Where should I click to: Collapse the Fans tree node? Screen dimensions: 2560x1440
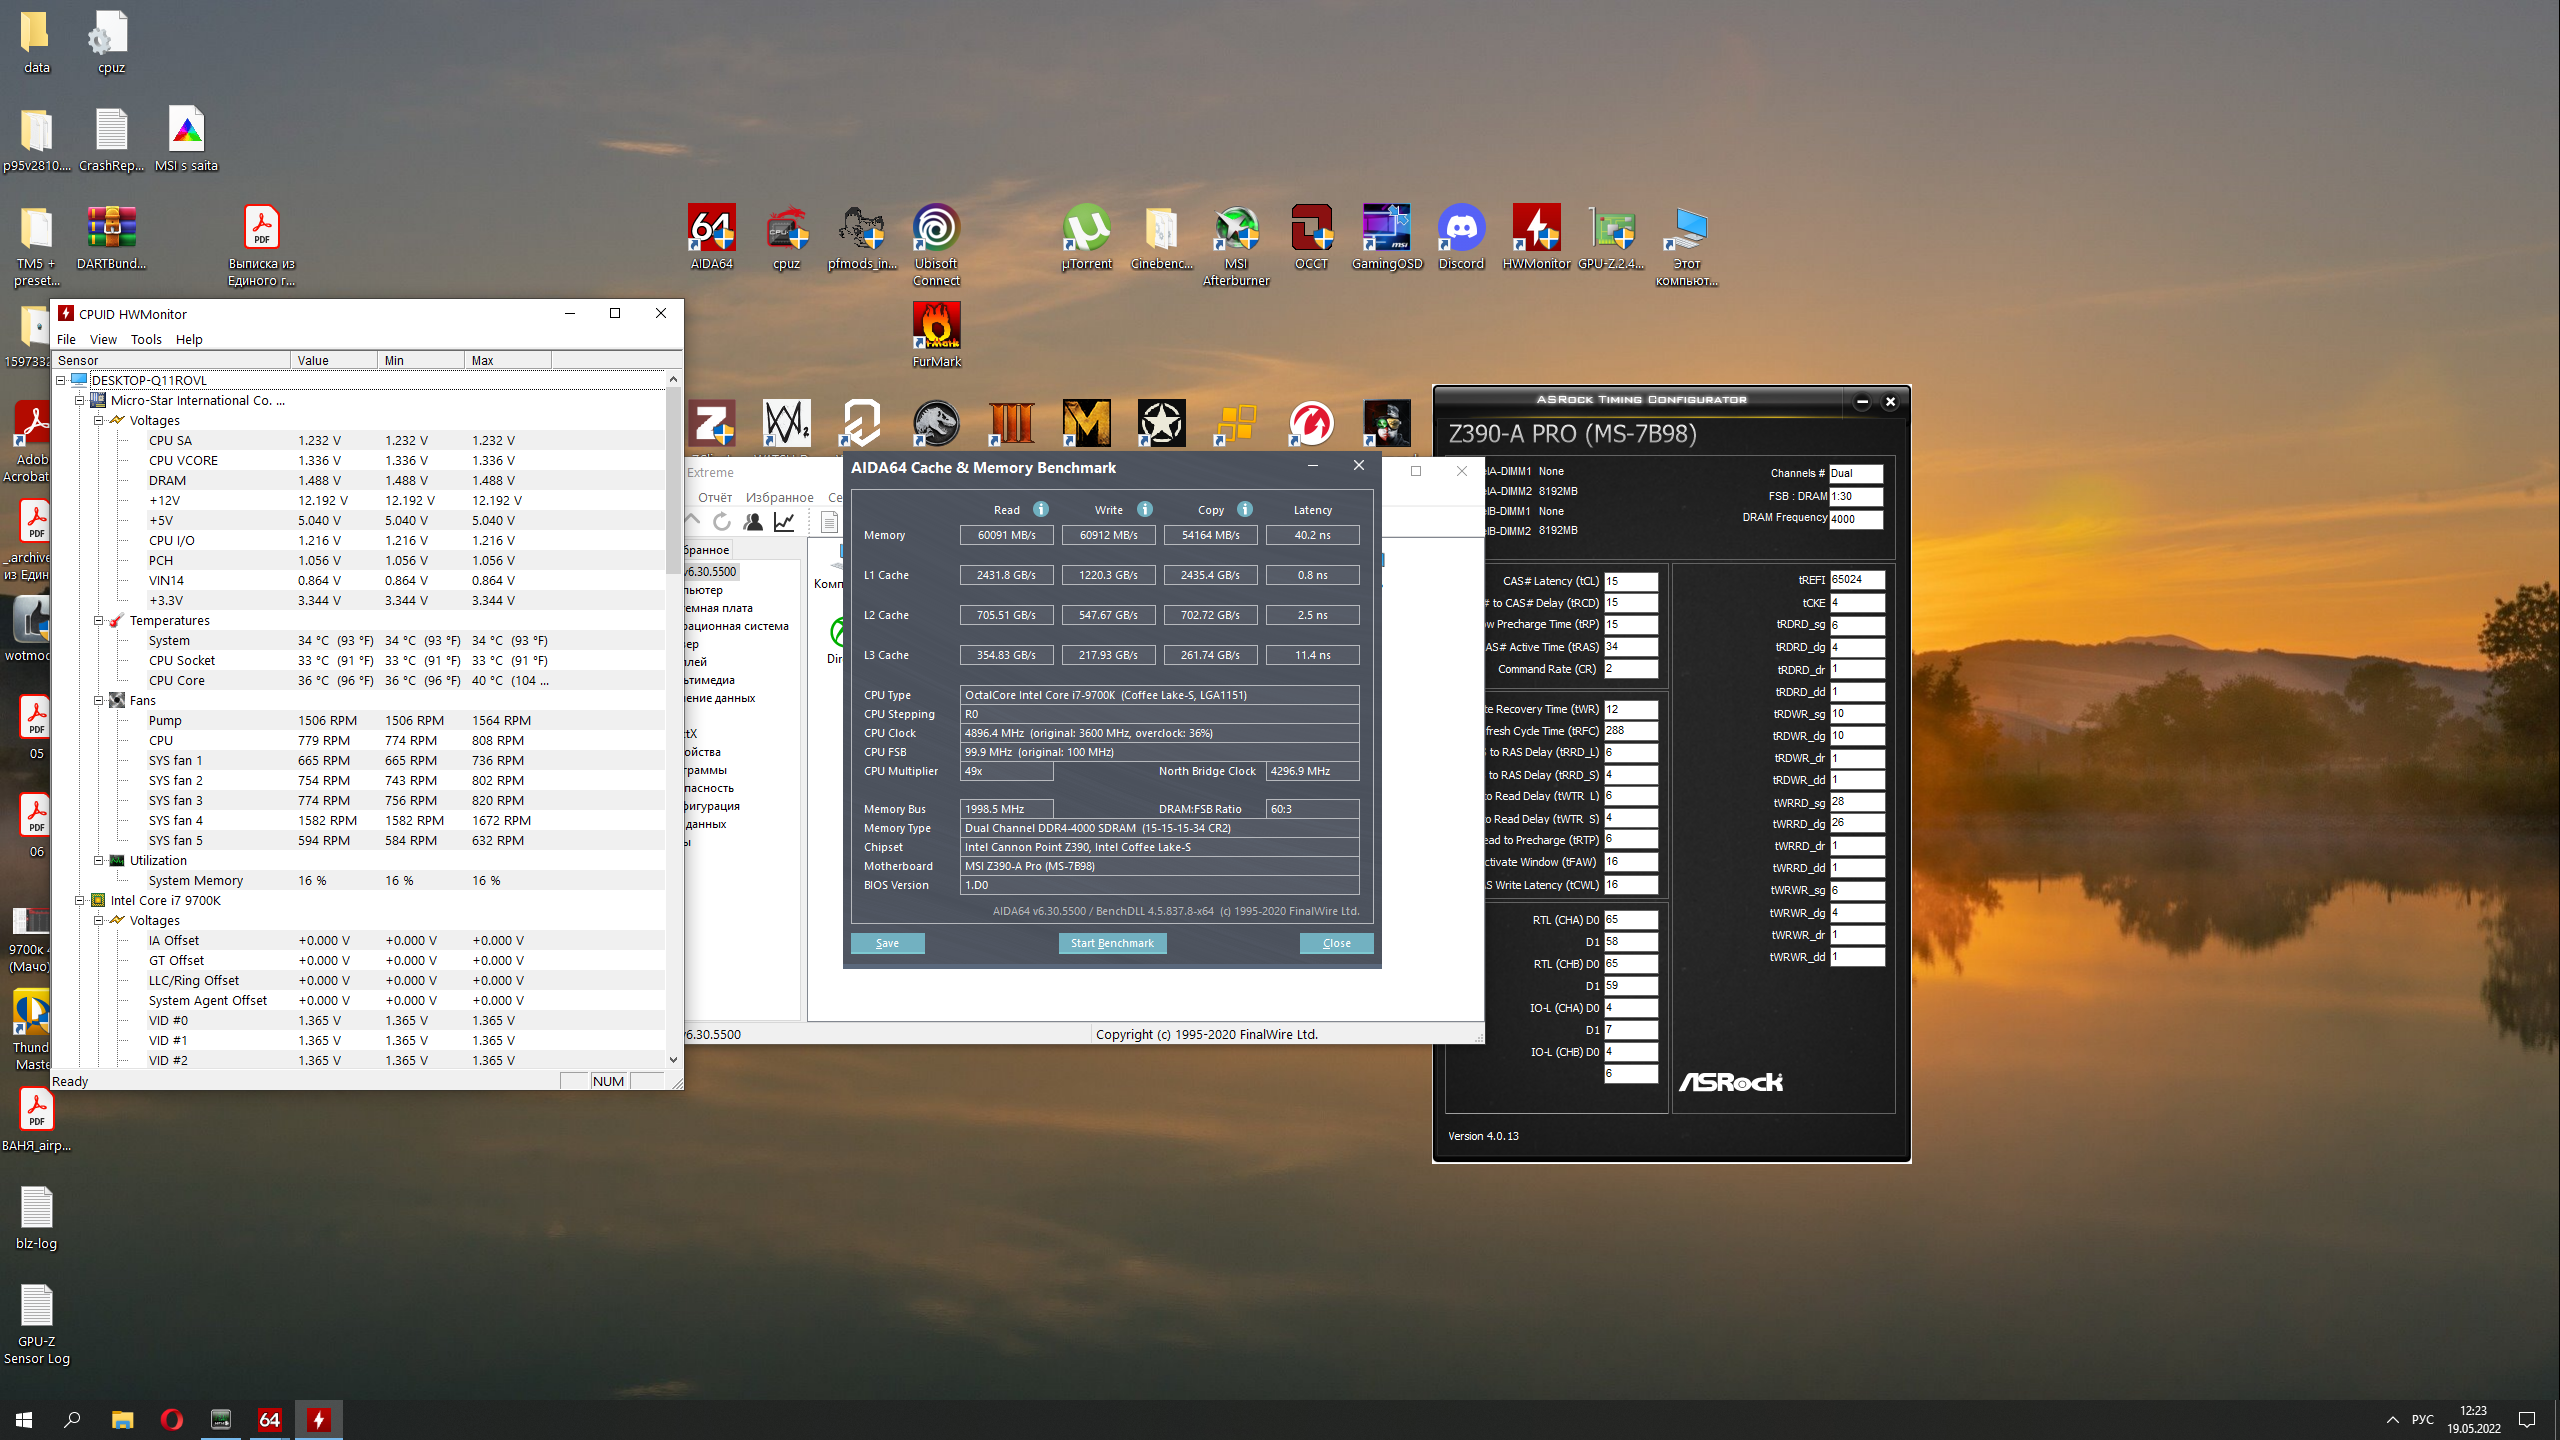99,701
